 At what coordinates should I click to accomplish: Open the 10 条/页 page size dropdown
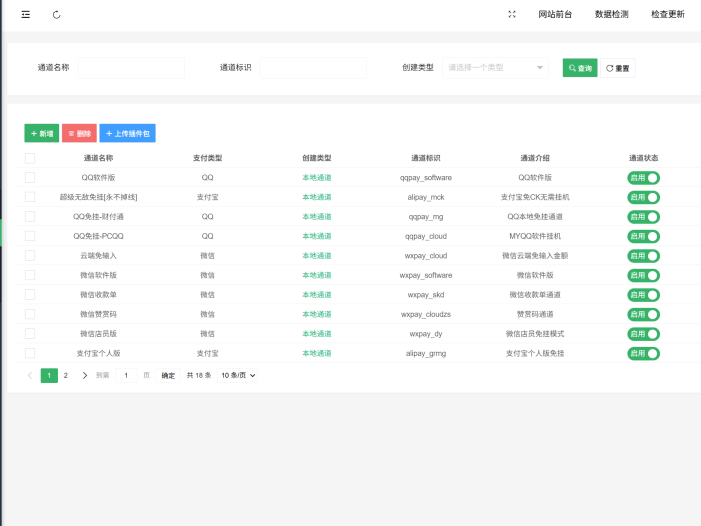[x=238, y=375]
